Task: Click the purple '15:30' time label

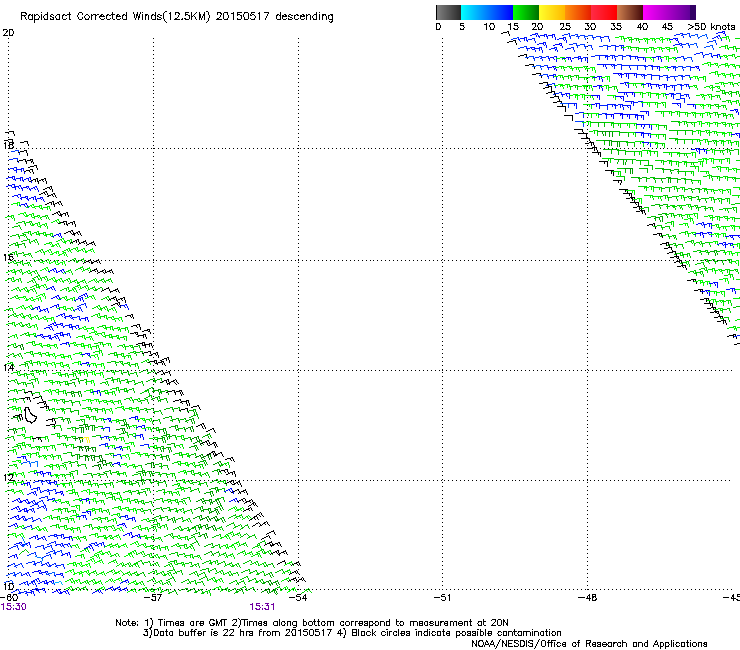Action: click(x=13, y=607)
